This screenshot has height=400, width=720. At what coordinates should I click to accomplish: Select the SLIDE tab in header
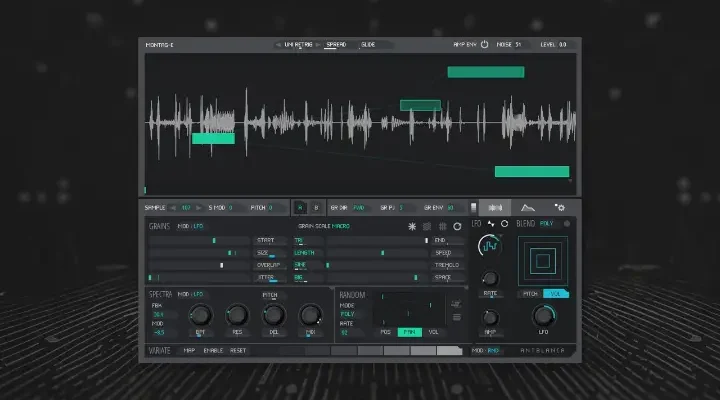pos(369,44)
